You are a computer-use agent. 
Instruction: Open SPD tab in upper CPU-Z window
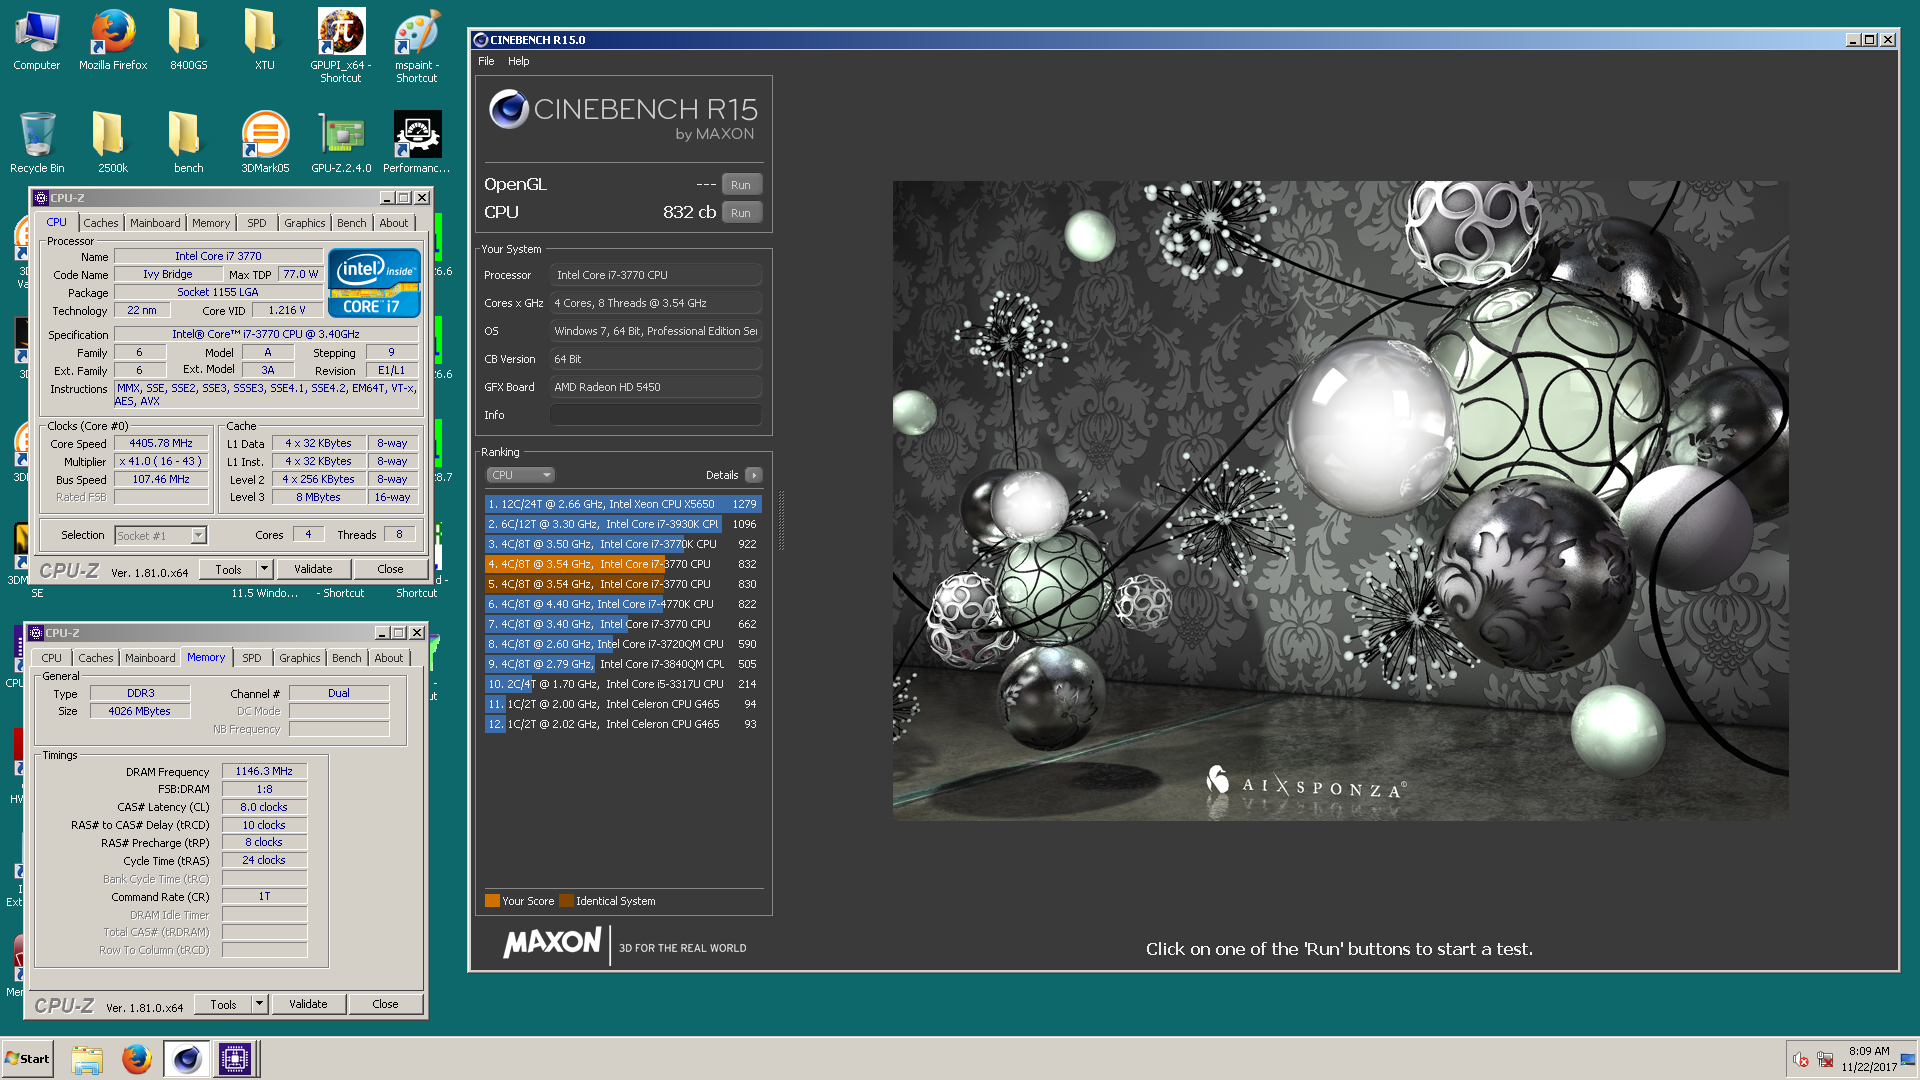pos(257,223)
